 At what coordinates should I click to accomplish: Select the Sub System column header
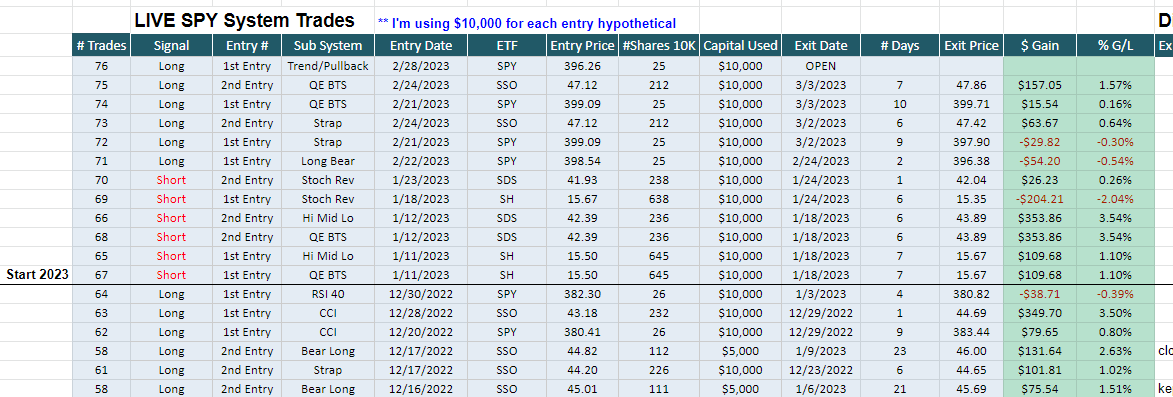click(x=328, y=46)
